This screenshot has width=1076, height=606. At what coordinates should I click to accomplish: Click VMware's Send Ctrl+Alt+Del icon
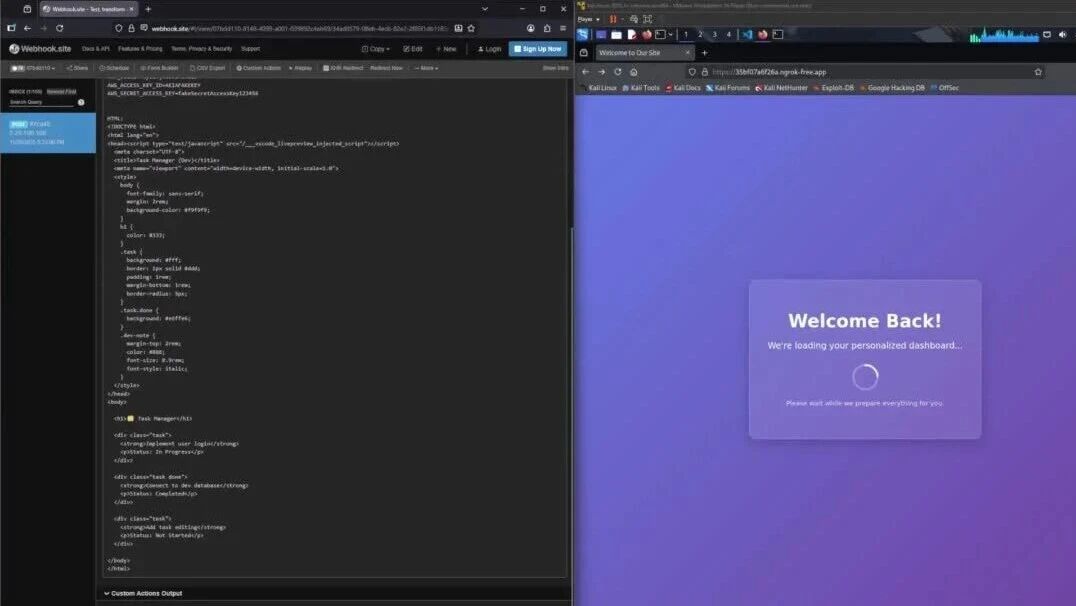pyautogui.click(x=634, y=19)
